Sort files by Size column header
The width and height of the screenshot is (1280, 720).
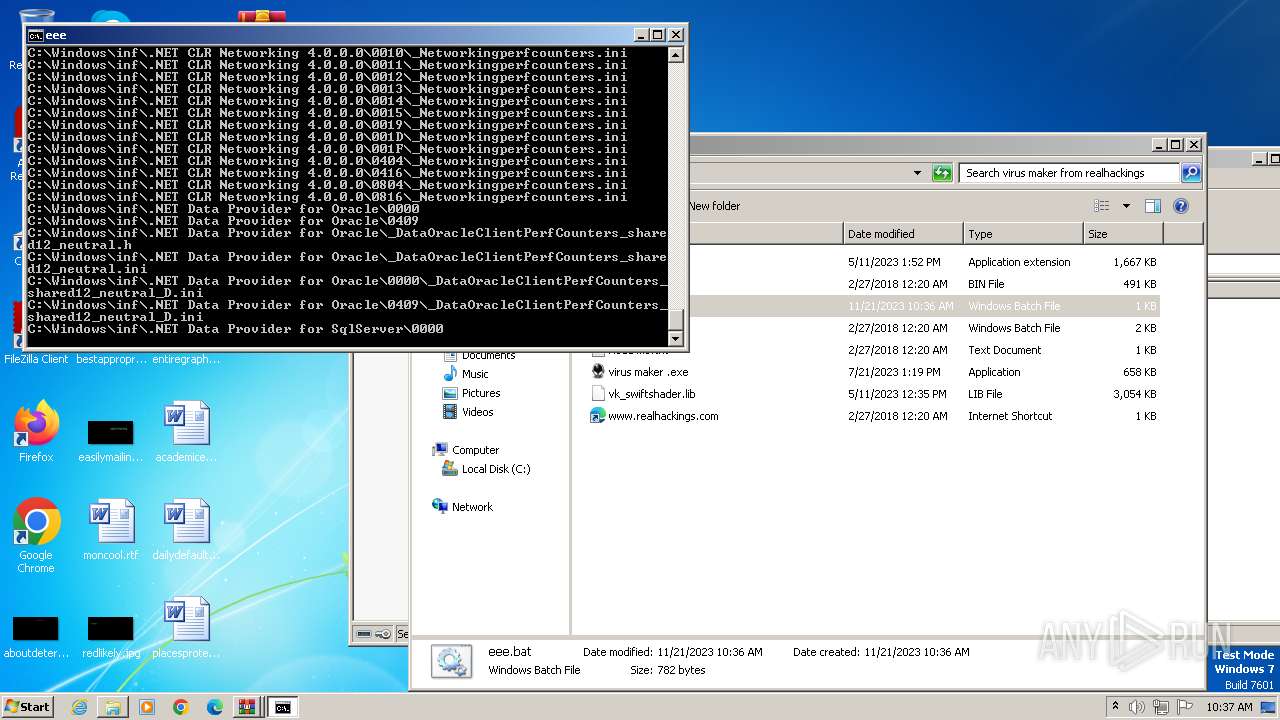coord(1123,234)
